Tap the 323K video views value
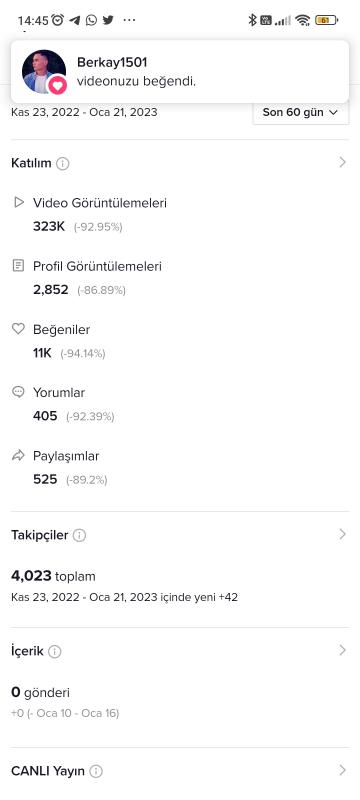 (x=49, y=227)
